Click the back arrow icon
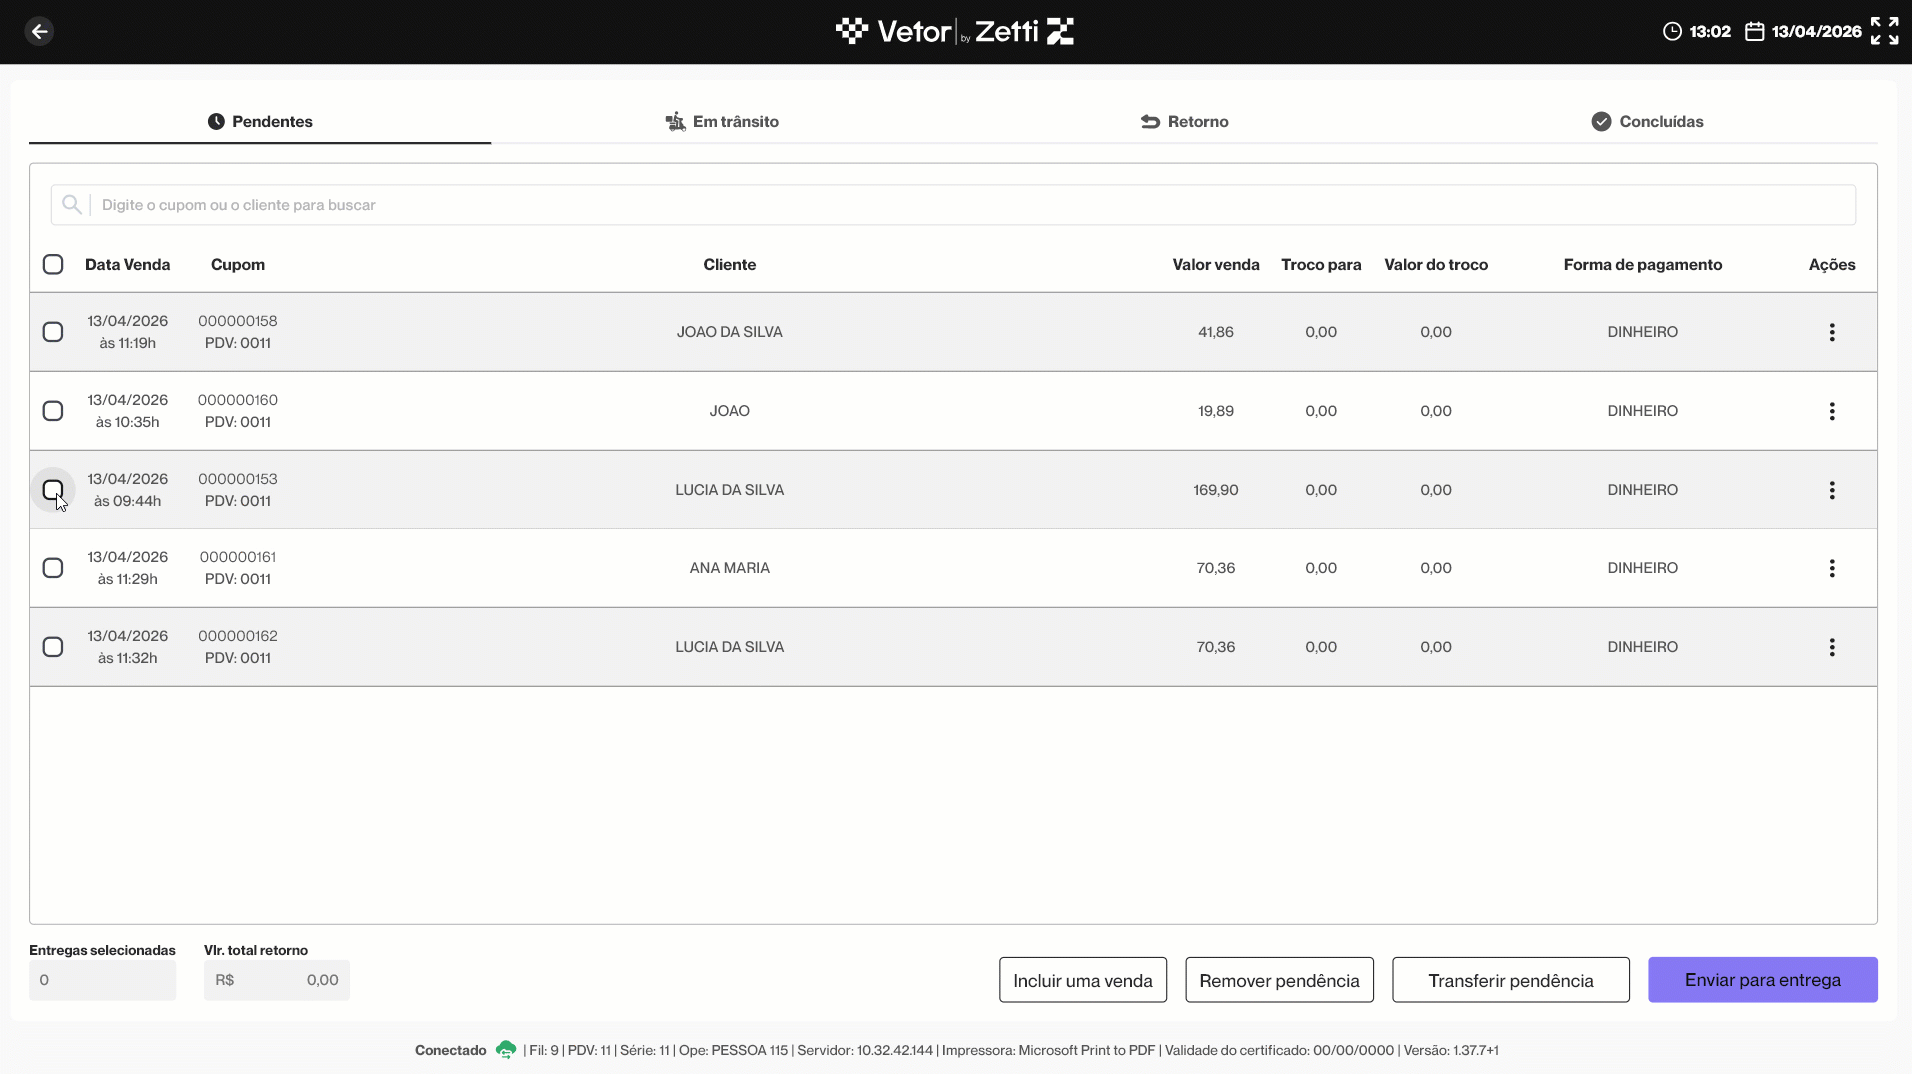Screen dimensions: 1912x1074 tap(39, 31)
